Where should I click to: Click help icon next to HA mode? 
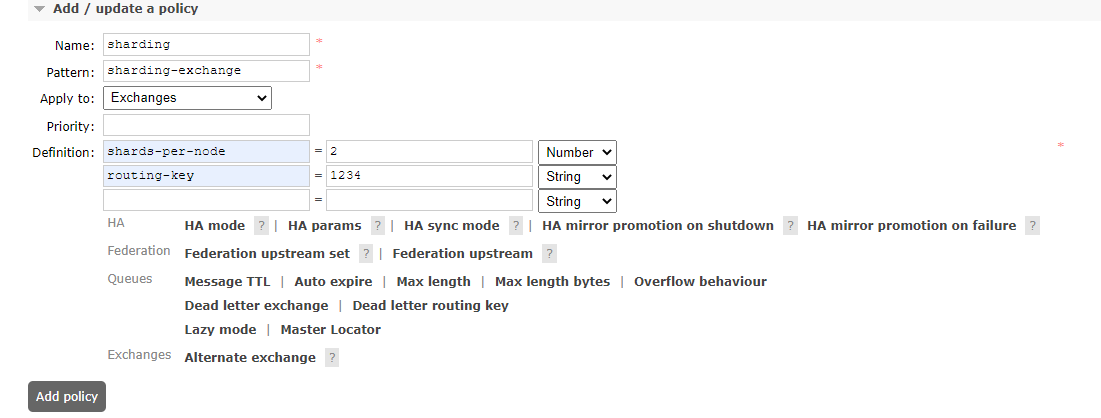pos(261,226)
